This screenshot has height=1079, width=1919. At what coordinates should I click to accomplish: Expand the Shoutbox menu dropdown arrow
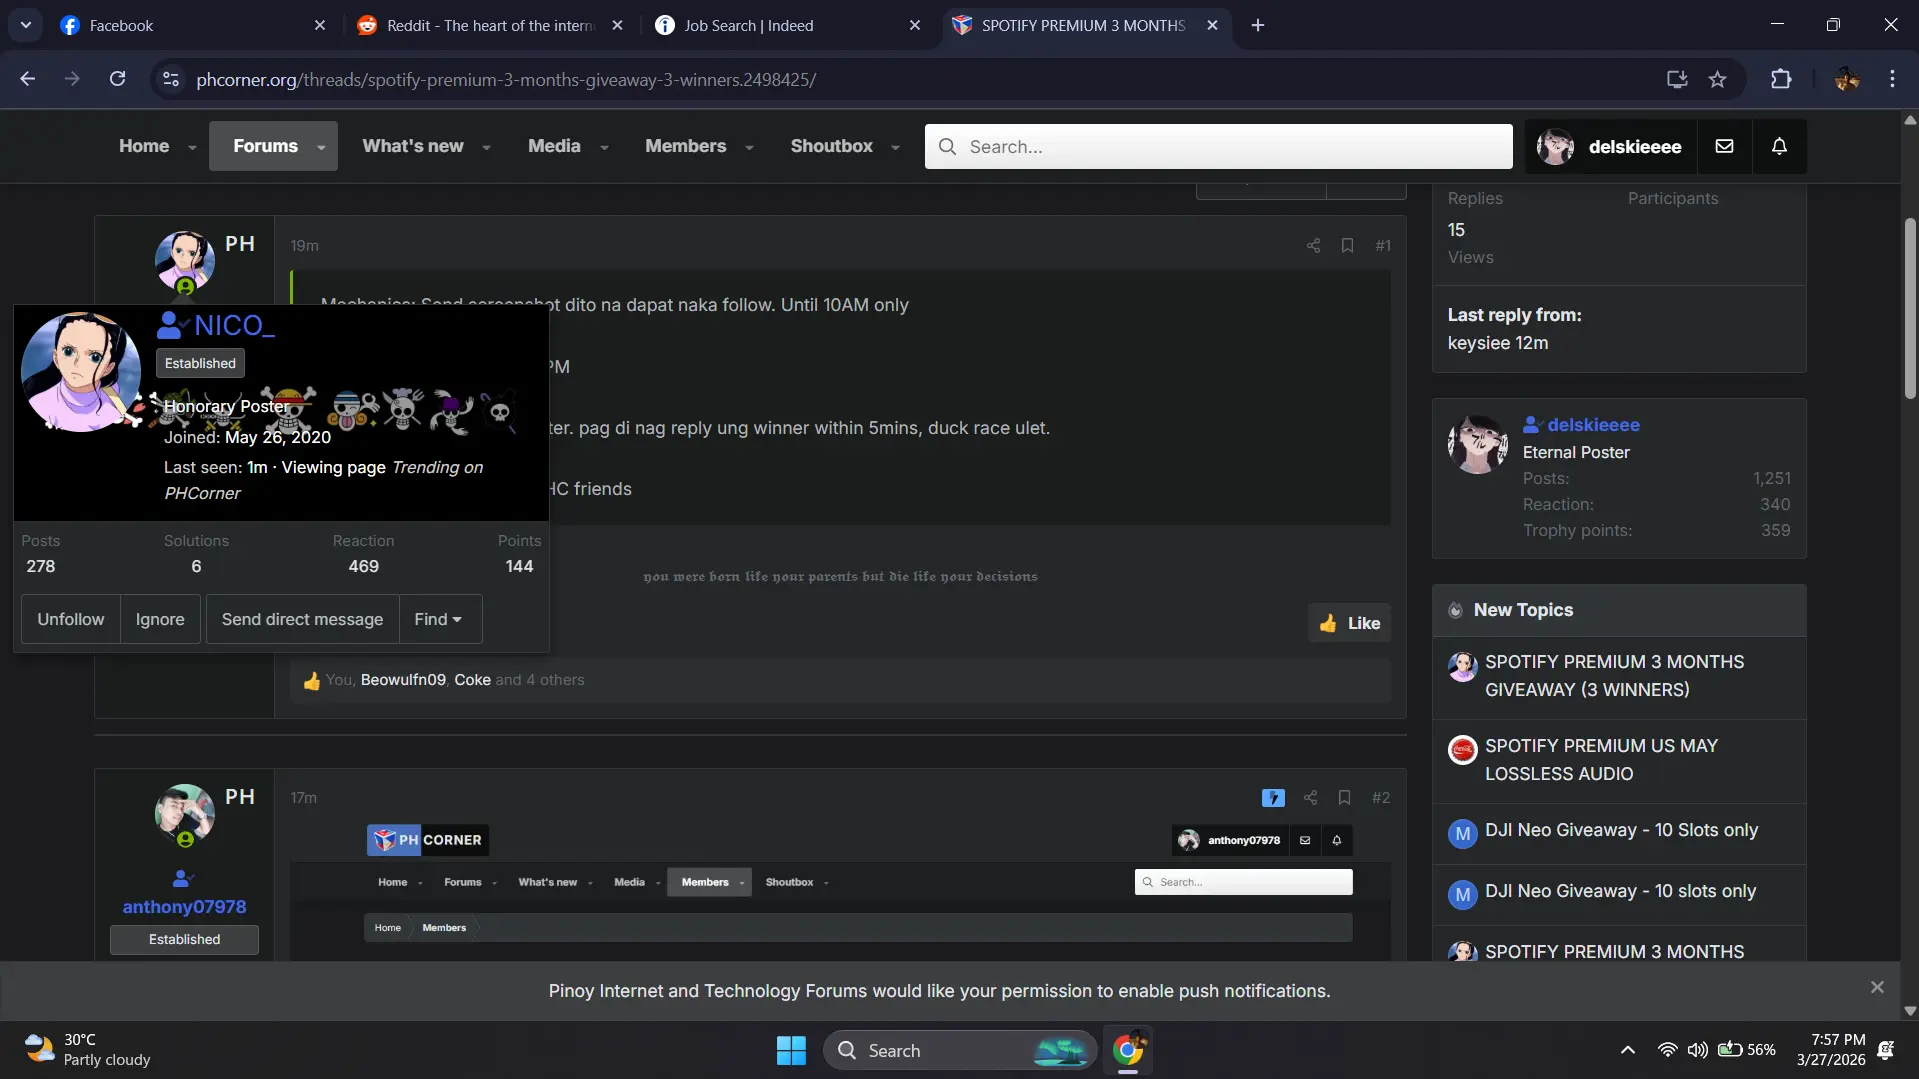[x=895, y=147]
